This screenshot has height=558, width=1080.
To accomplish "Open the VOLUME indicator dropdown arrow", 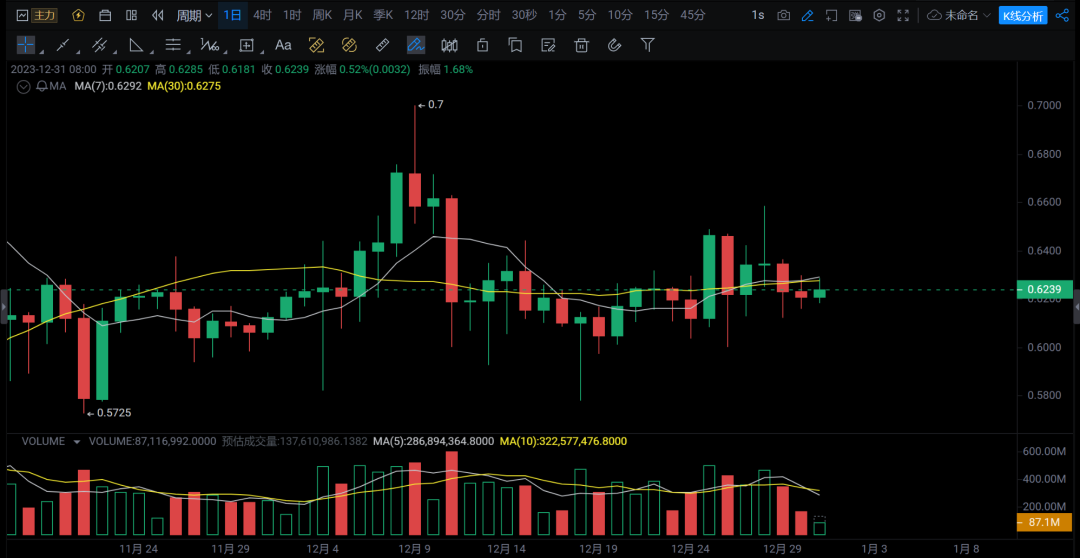I will point(76,442).
